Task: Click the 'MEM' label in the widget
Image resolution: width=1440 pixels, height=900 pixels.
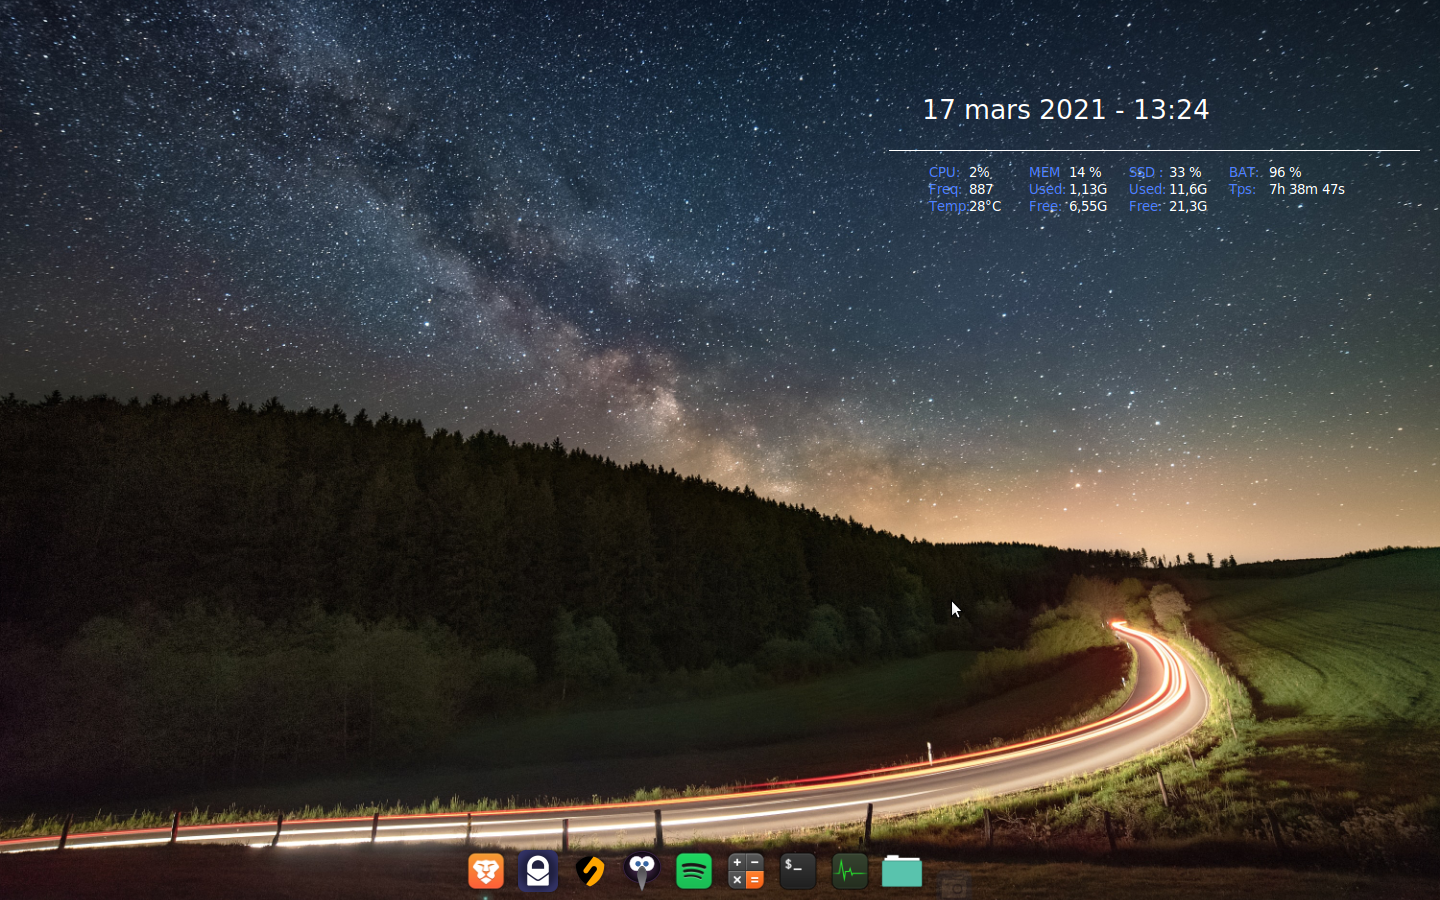Action: tap(1044, 172)
